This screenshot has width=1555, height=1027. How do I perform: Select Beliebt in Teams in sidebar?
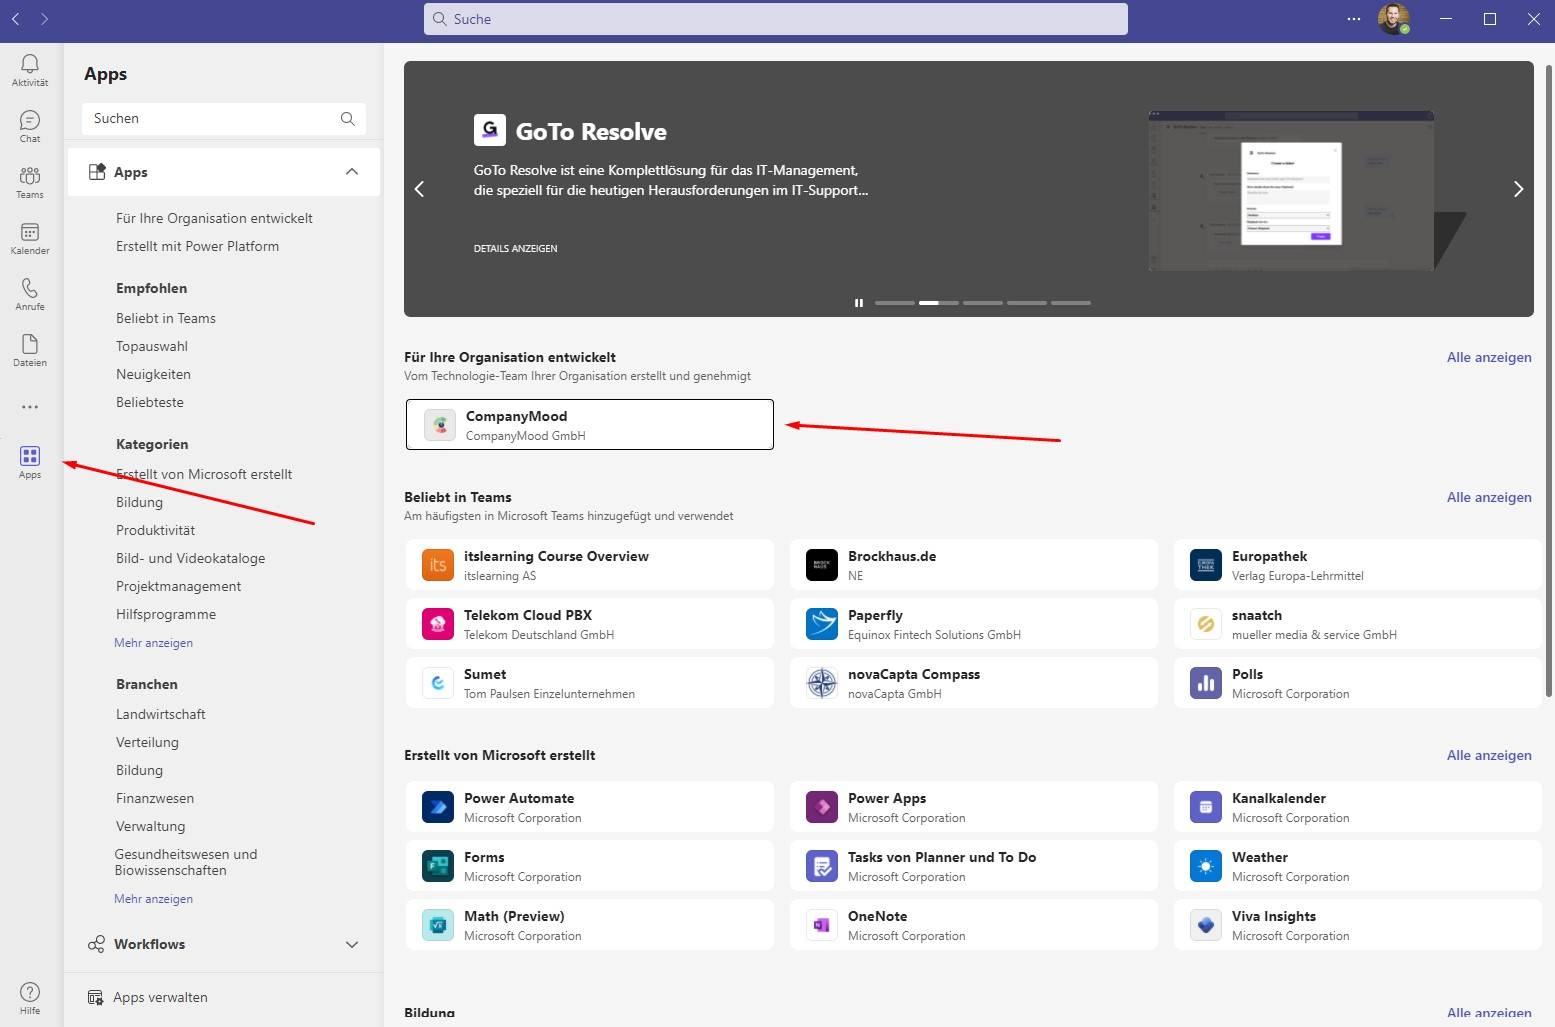[166, 318]
